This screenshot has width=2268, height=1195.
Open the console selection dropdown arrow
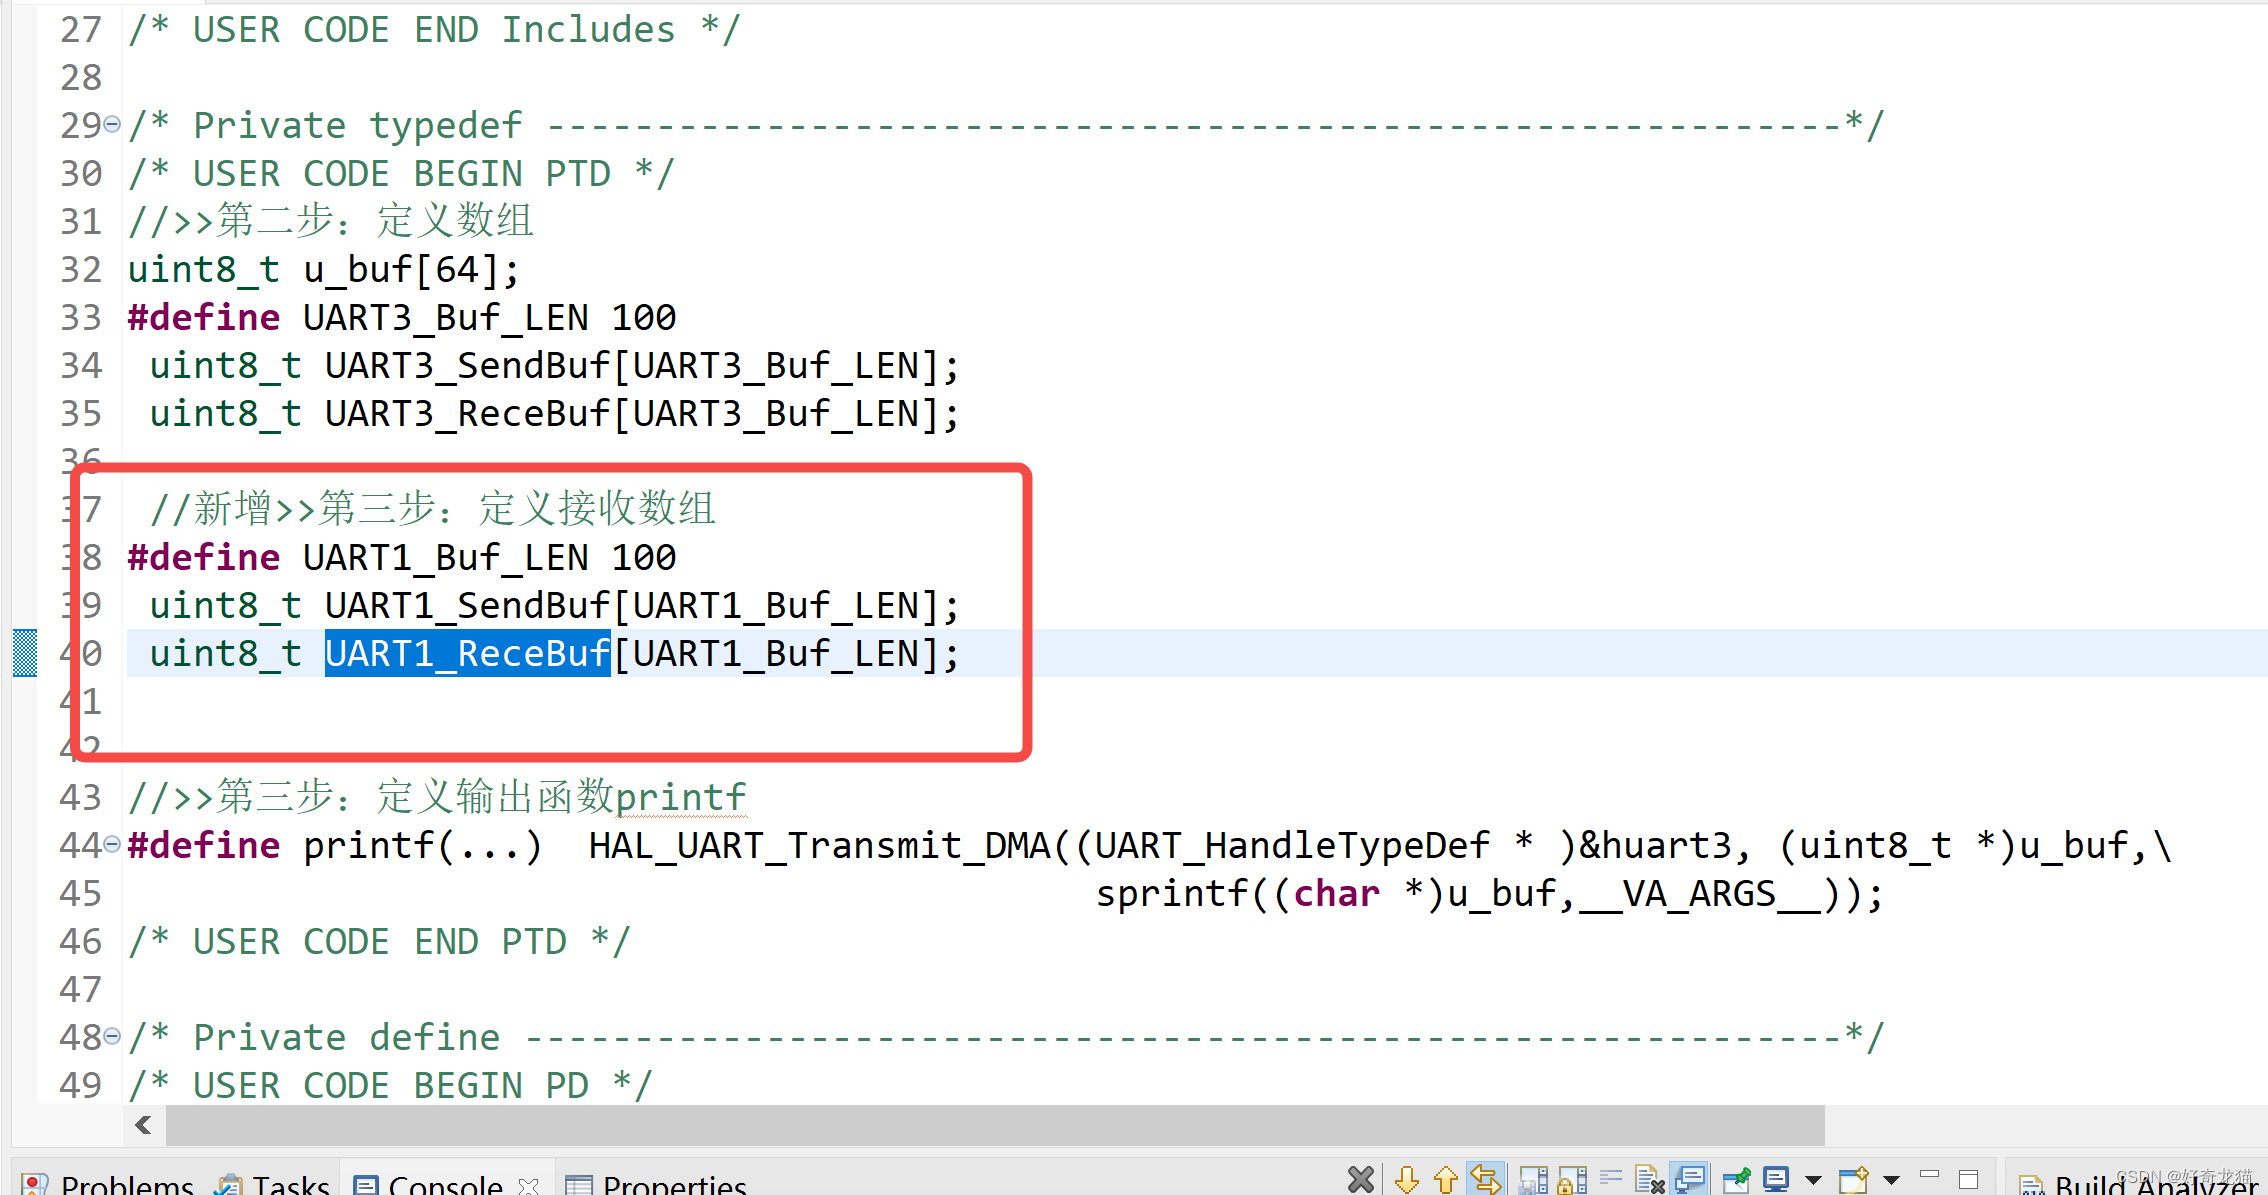(x=1812, y=1178)
